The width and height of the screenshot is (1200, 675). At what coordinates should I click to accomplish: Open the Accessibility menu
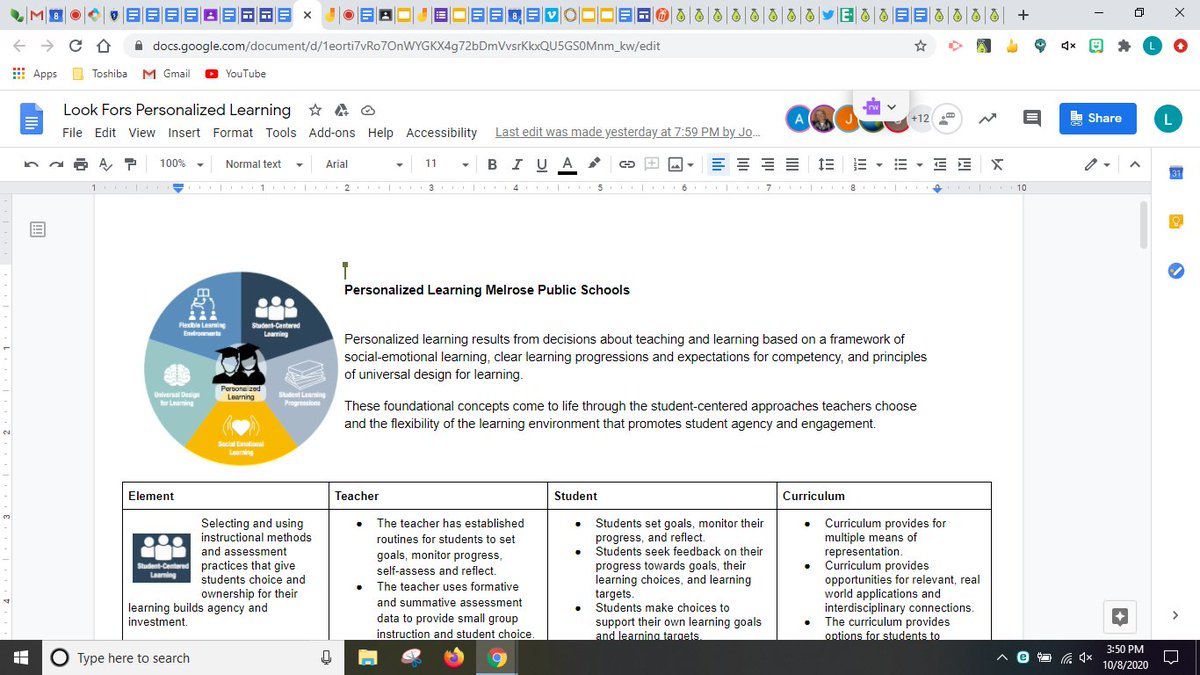click(441, 132)
